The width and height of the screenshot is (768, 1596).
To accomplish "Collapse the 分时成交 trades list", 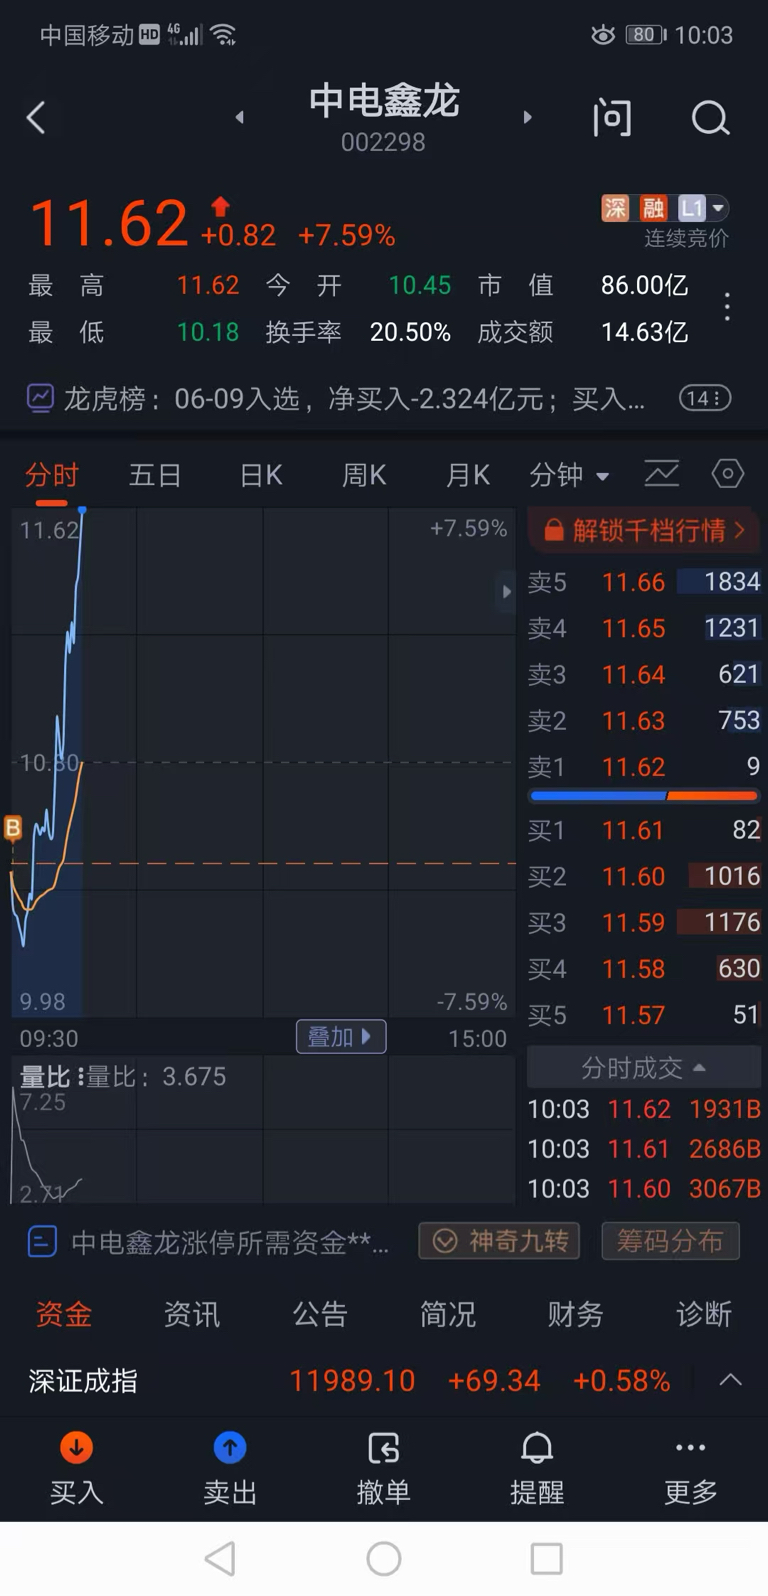I will pyautogui.click(x=644, y=1068).
